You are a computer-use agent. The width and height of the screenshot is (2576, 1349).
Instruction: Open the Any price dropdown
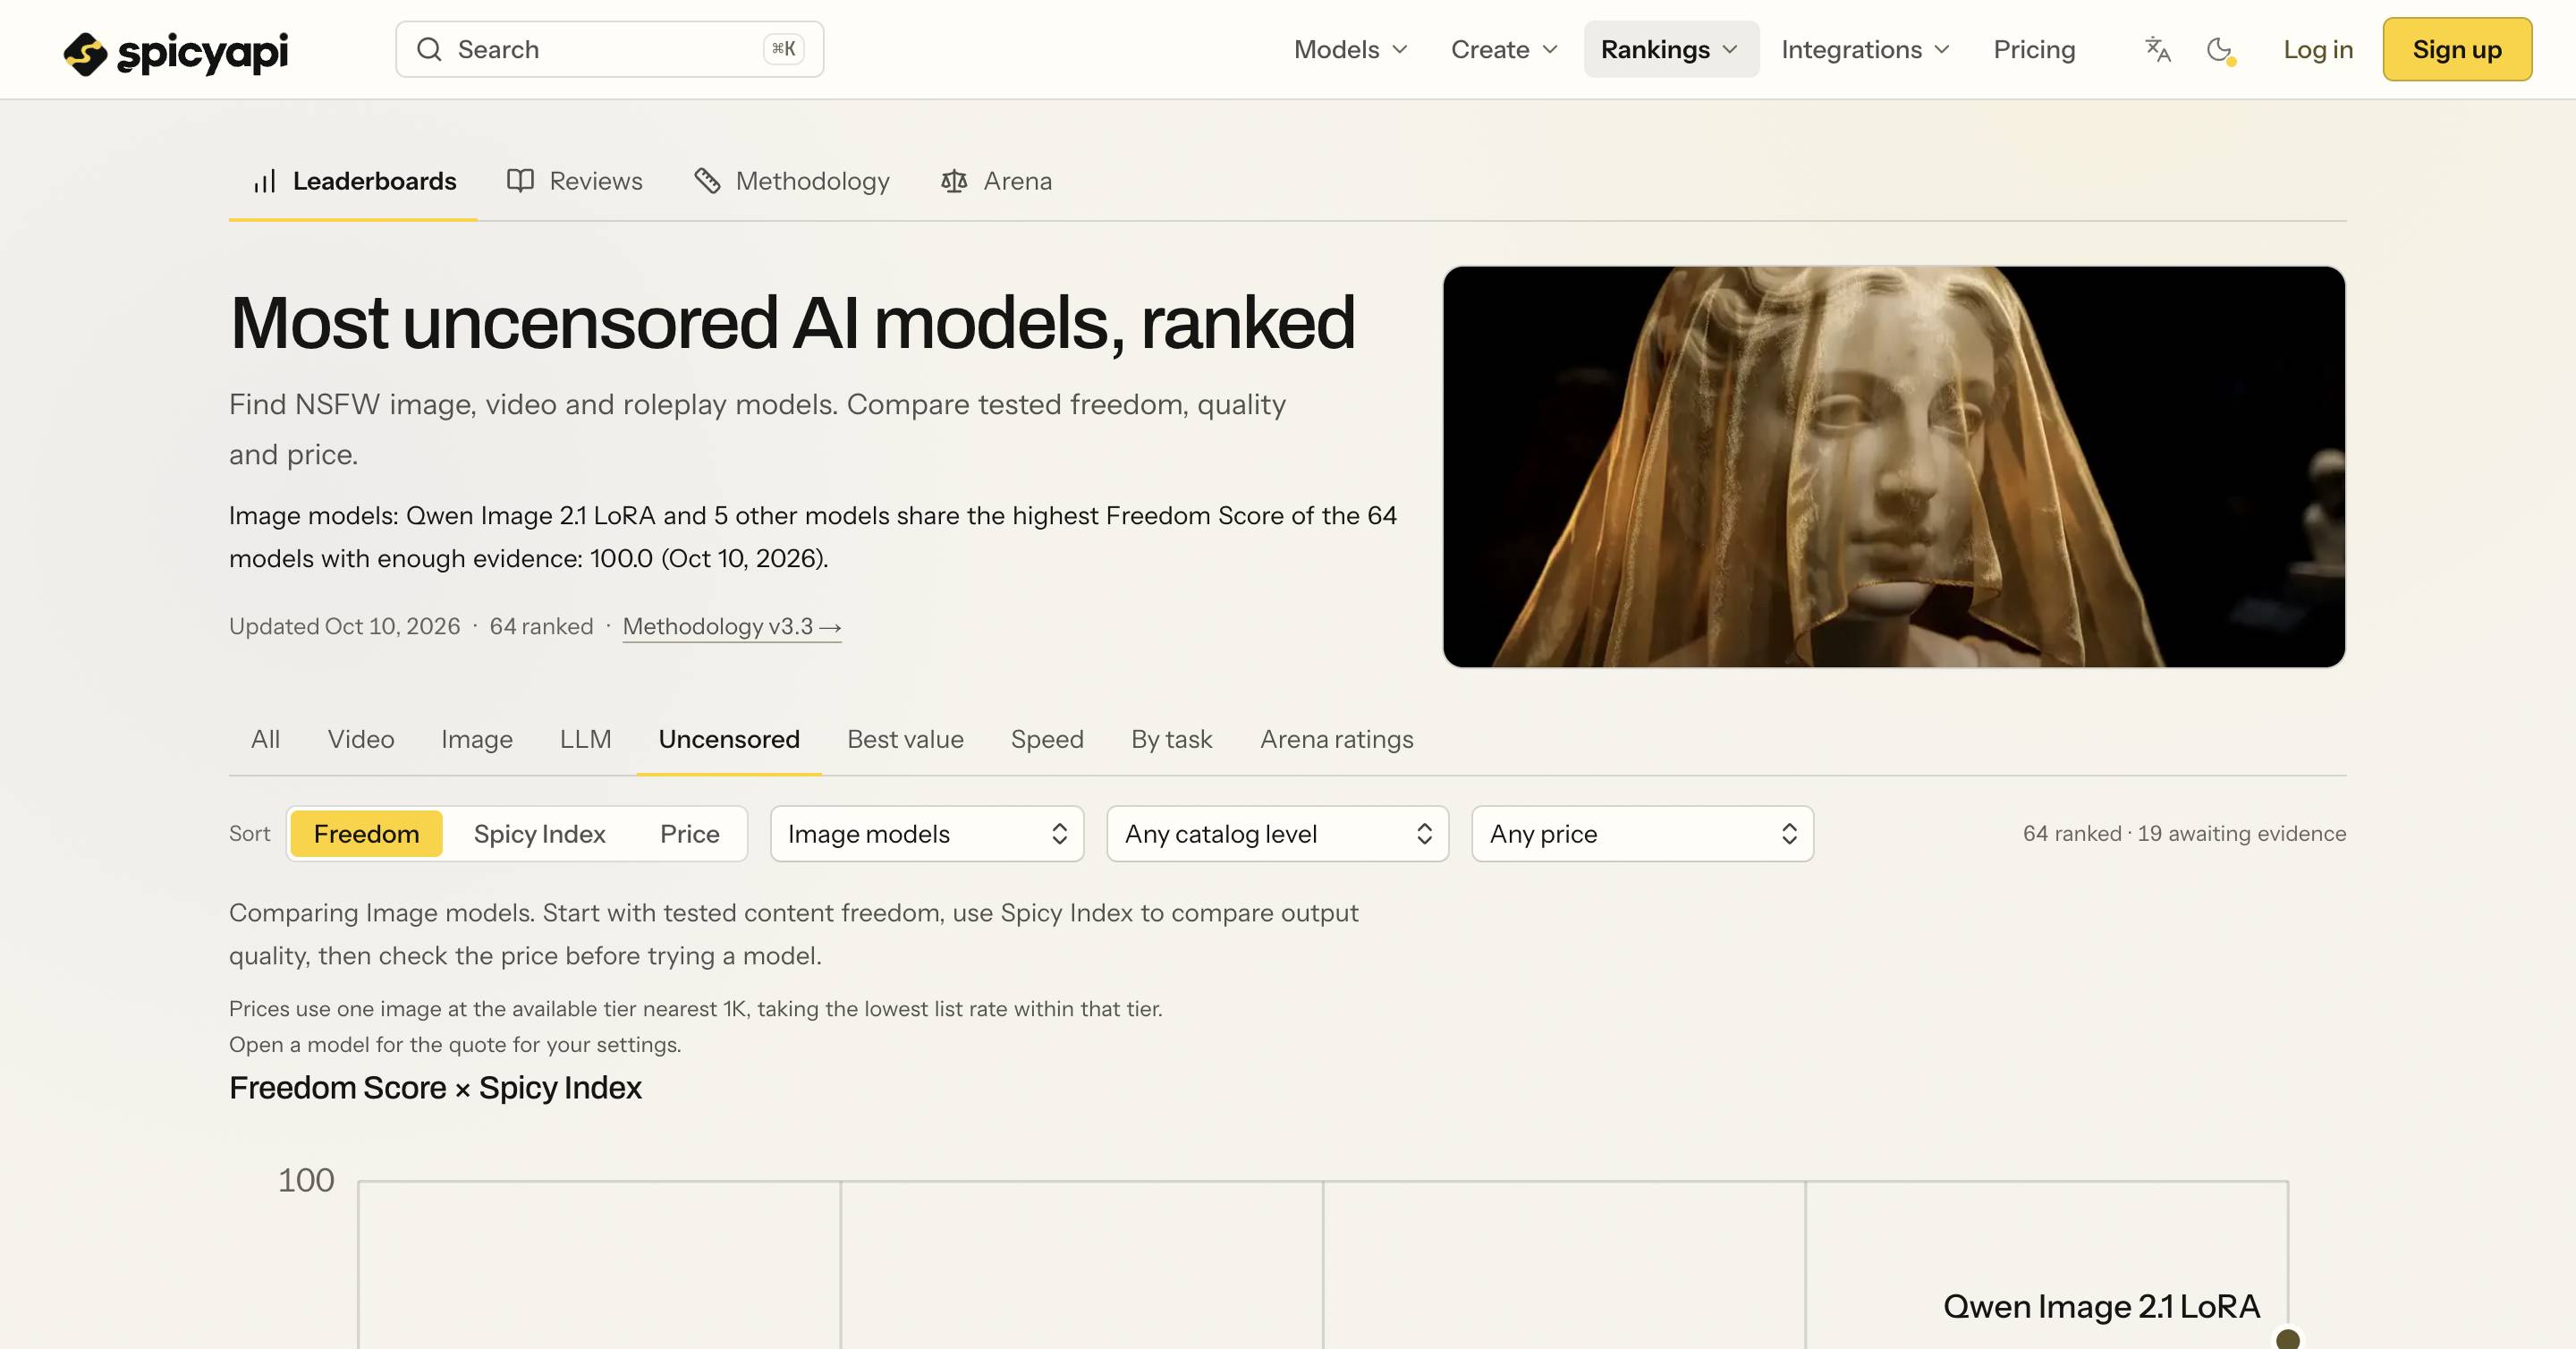1642,834
